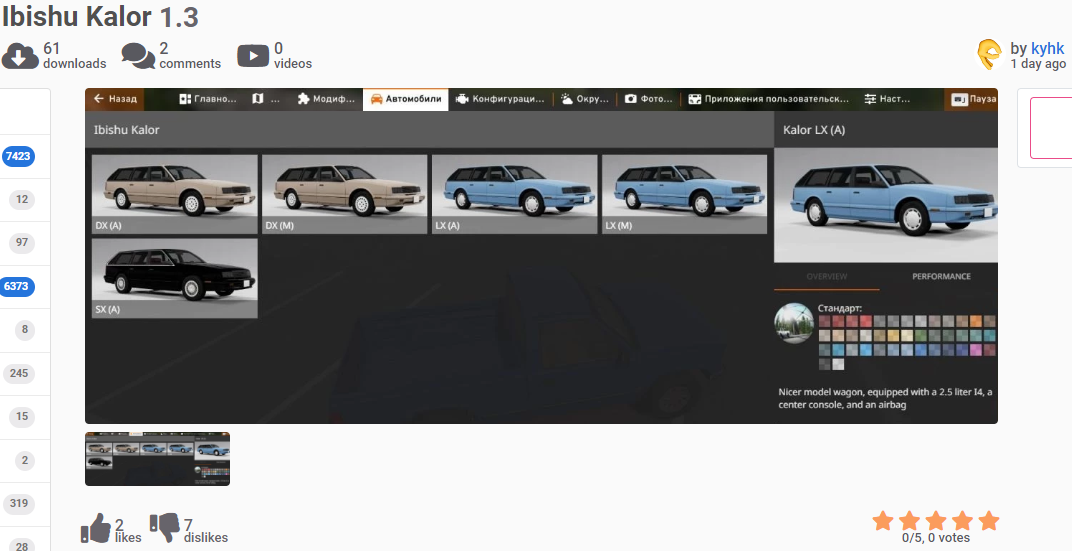Open the screenshot thumbnail below the image

[157, 459]
